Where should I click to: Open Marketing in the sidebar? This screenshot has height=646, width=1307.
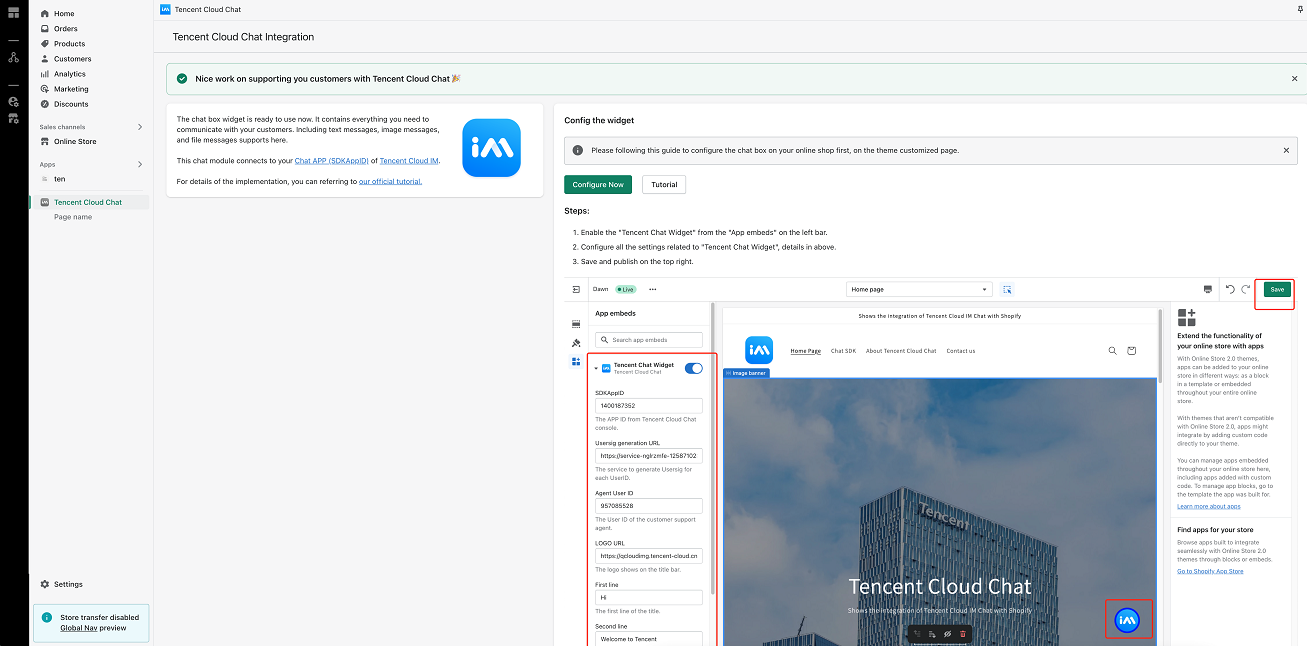pyautogui.click(x=71, y=89)
